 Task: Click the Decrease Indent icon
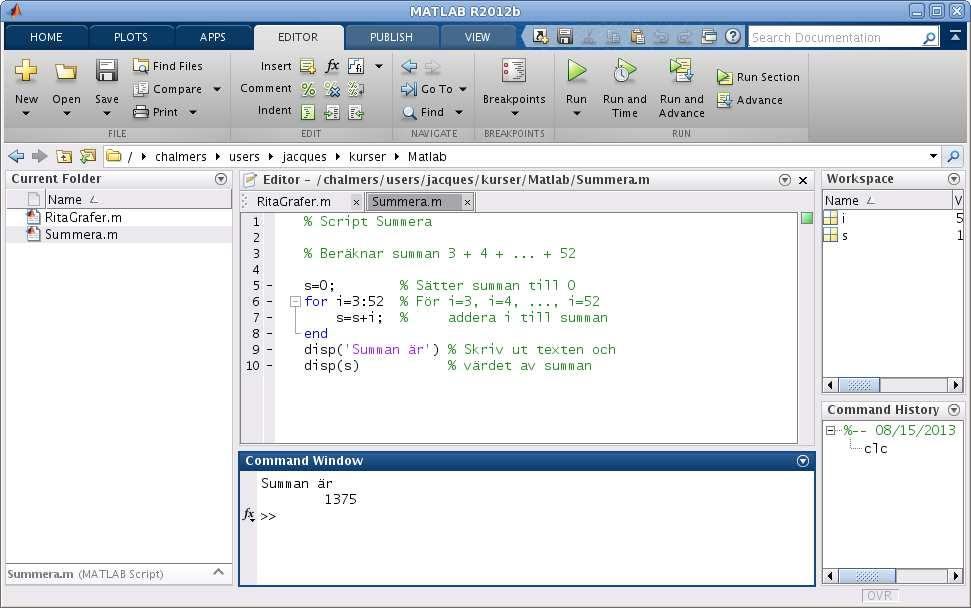pyautogui.click(x=356, y=112)
